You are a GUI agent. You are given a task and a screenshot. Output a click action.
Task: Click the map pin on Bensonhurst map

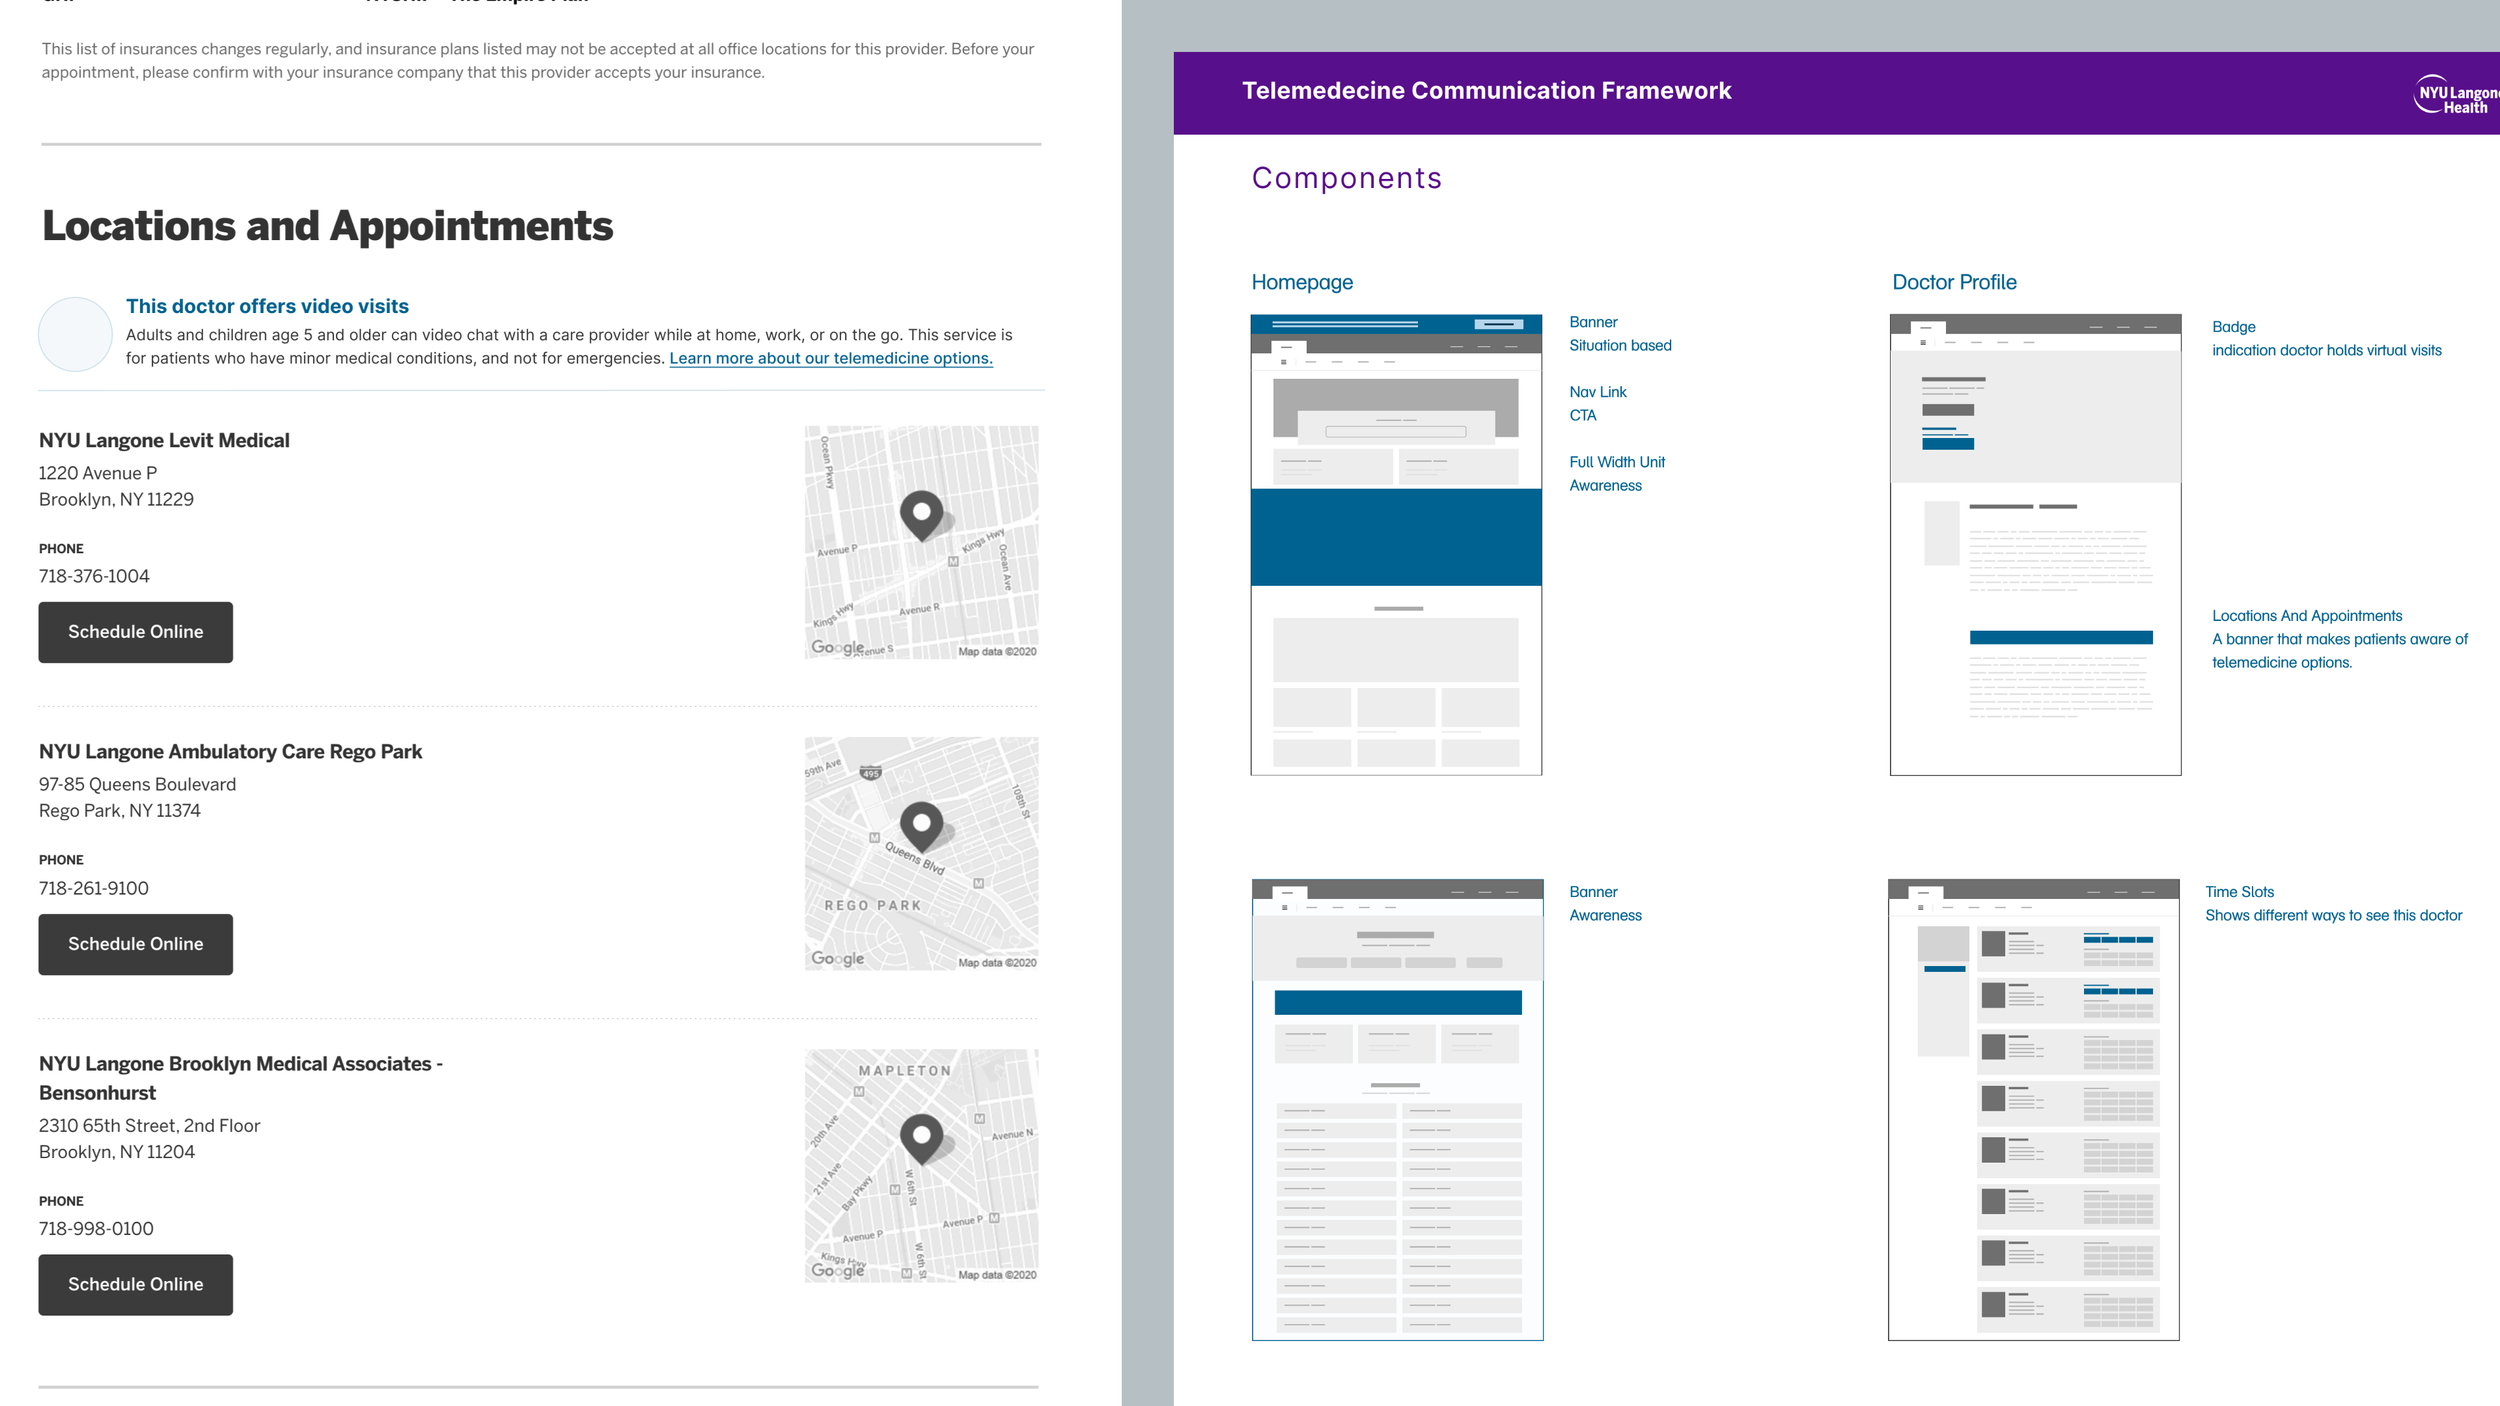[x=922, y=1139]
